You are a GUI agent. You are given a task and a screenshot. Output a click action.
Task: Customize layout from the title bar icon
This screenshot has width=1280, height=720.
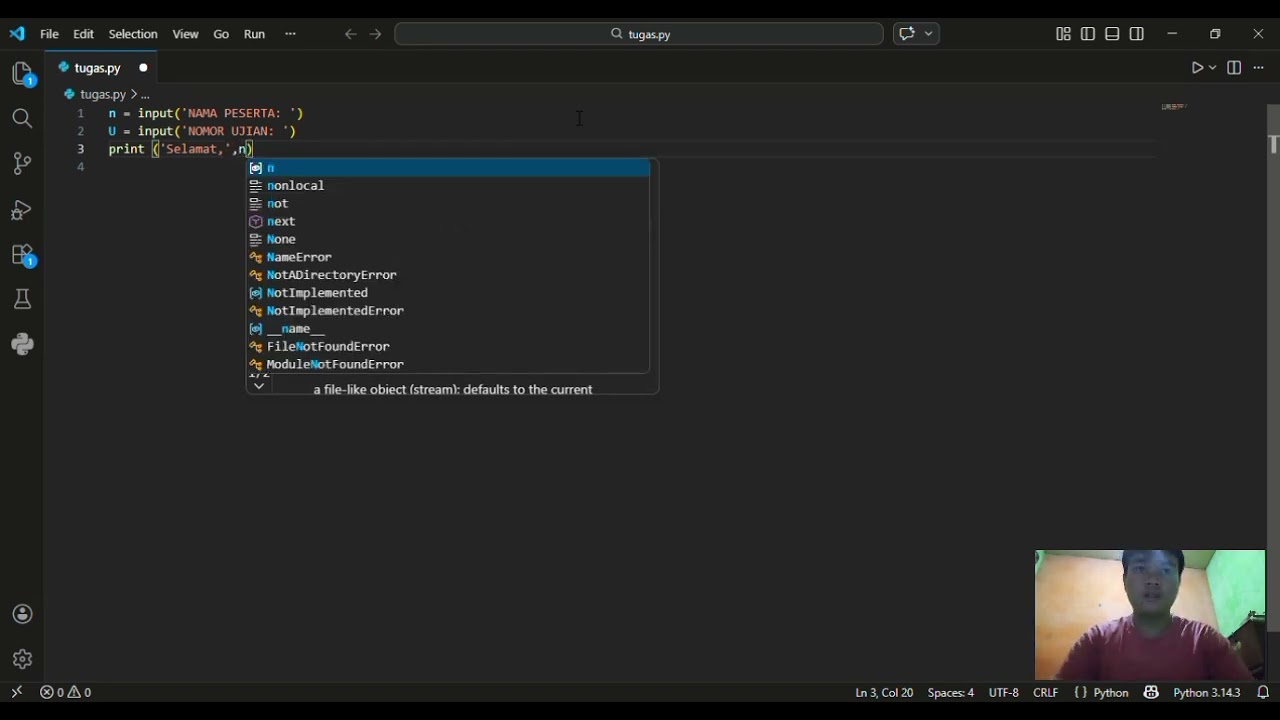(x=1063, y=34)
